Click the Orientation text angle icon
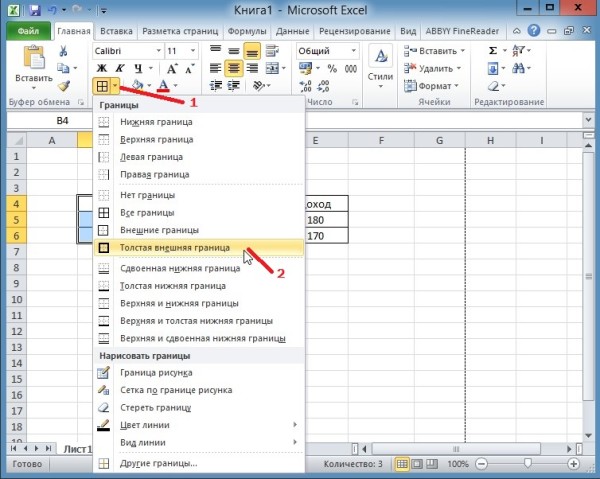This screenshot has width=600, height=479. (259, 86)
